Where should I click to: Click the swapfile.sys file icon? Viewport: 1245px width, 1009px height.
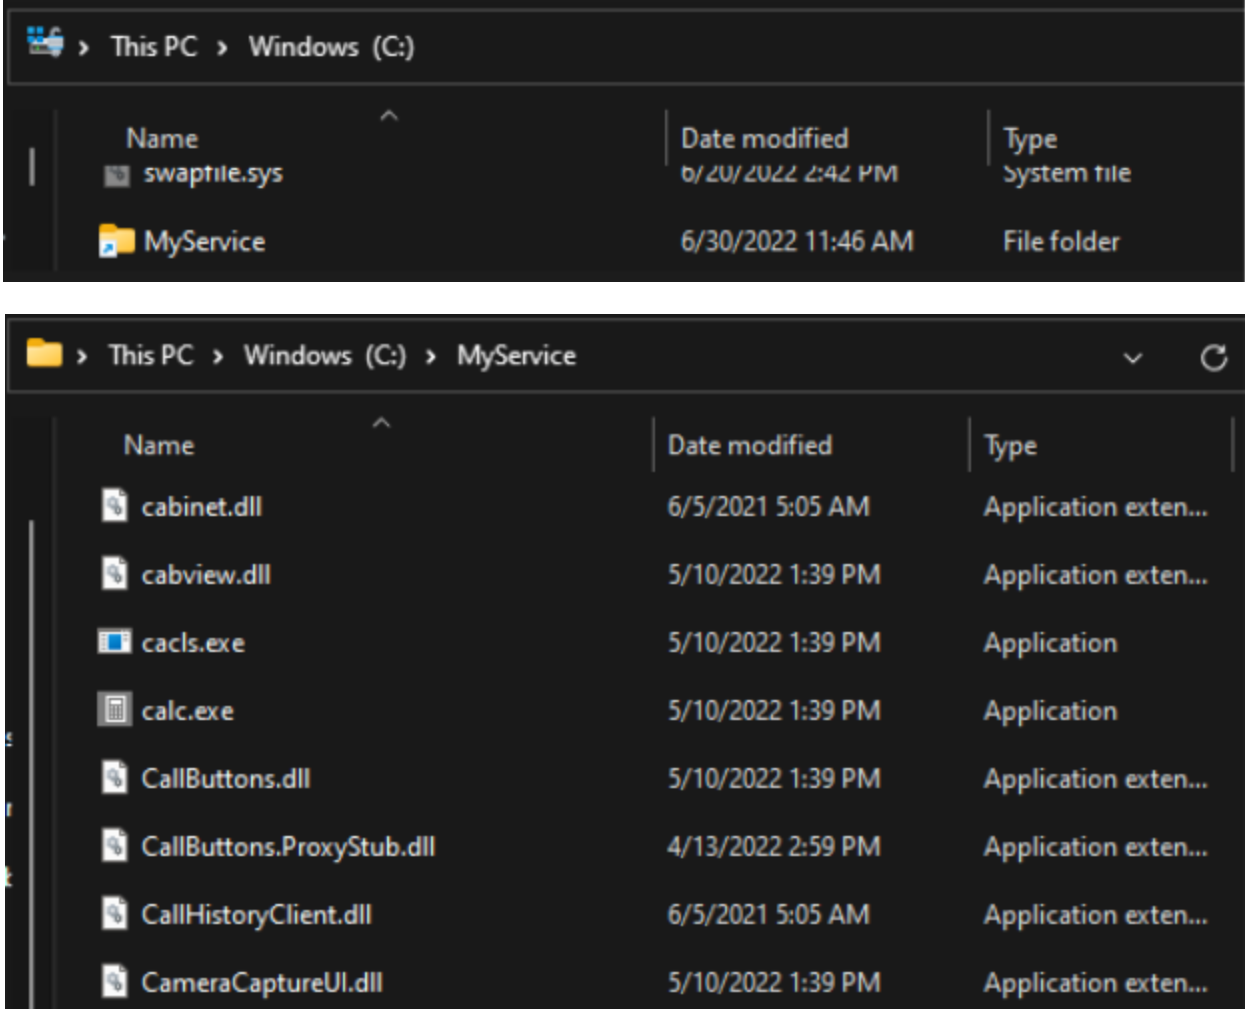point(117,175)
